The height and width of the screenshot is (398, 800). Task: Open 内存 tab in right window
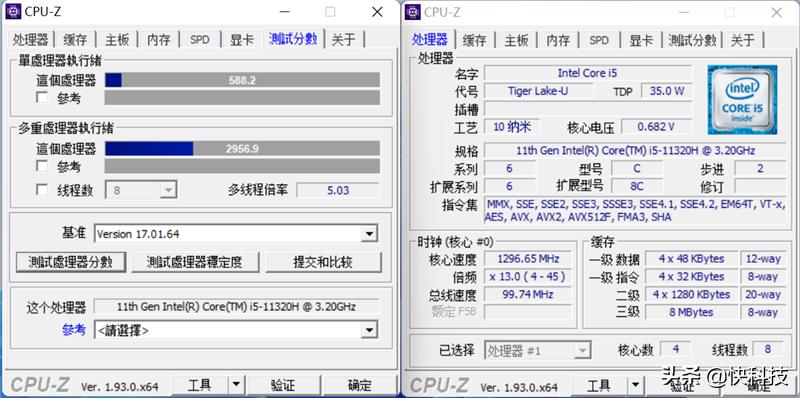[558, 40]
